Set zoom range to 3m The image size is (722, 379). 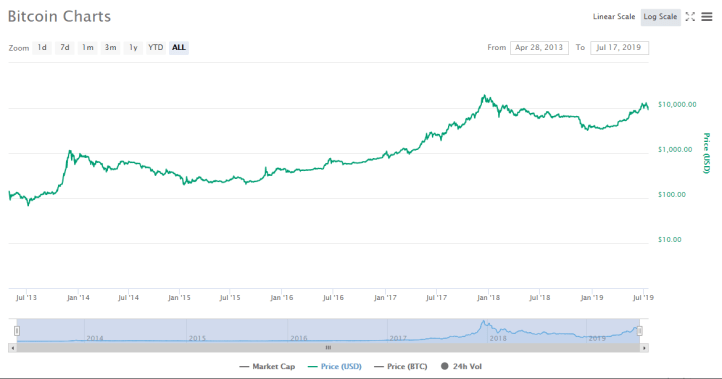110,47
